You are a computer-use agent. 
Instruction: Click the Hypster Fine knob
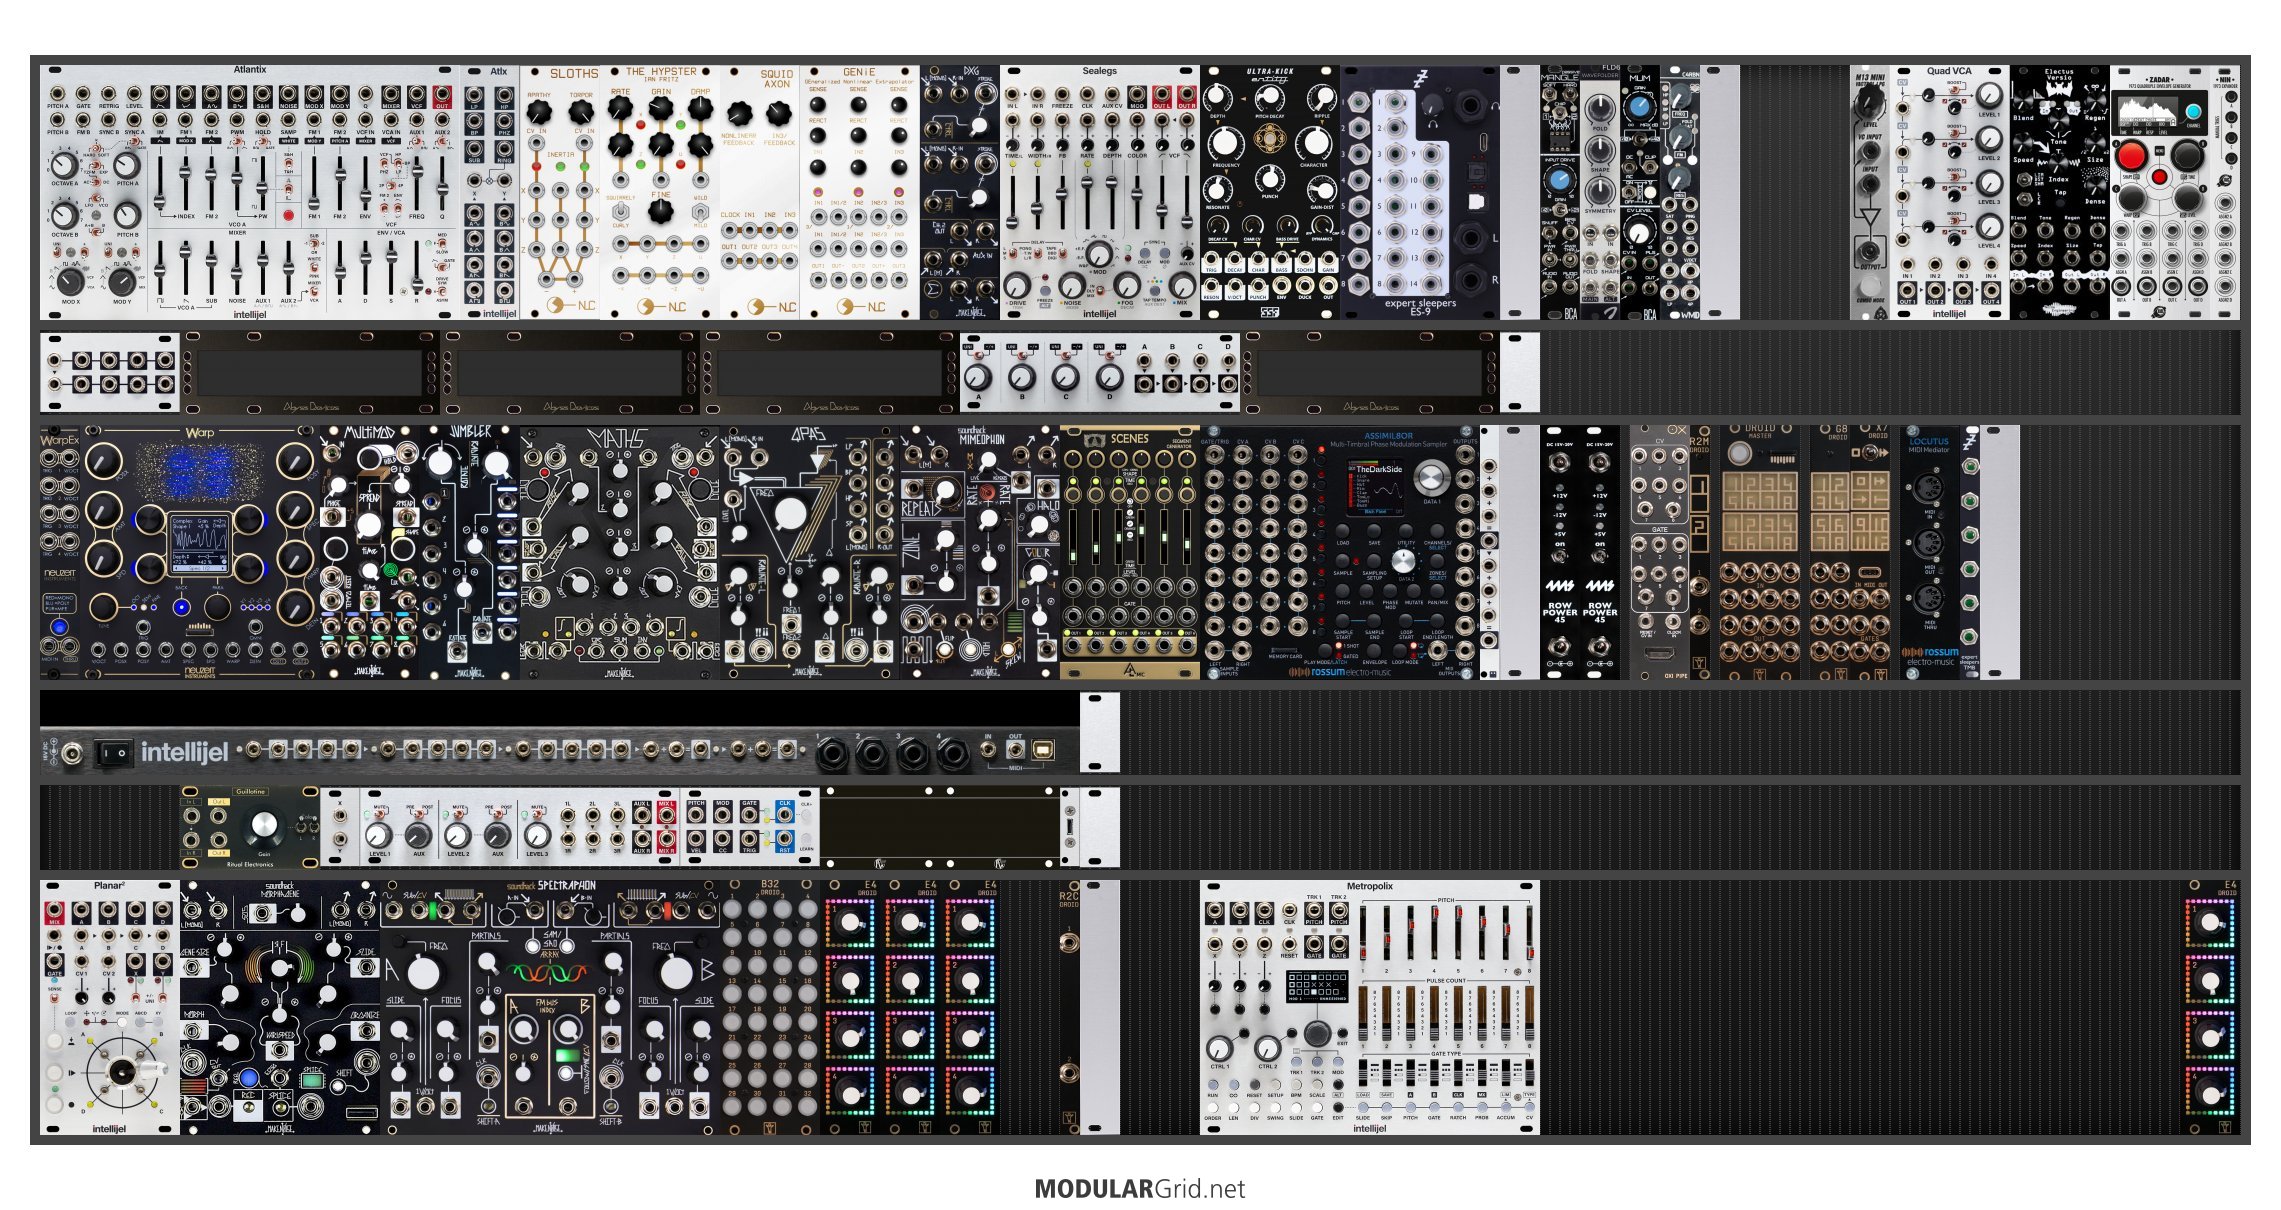660,211
